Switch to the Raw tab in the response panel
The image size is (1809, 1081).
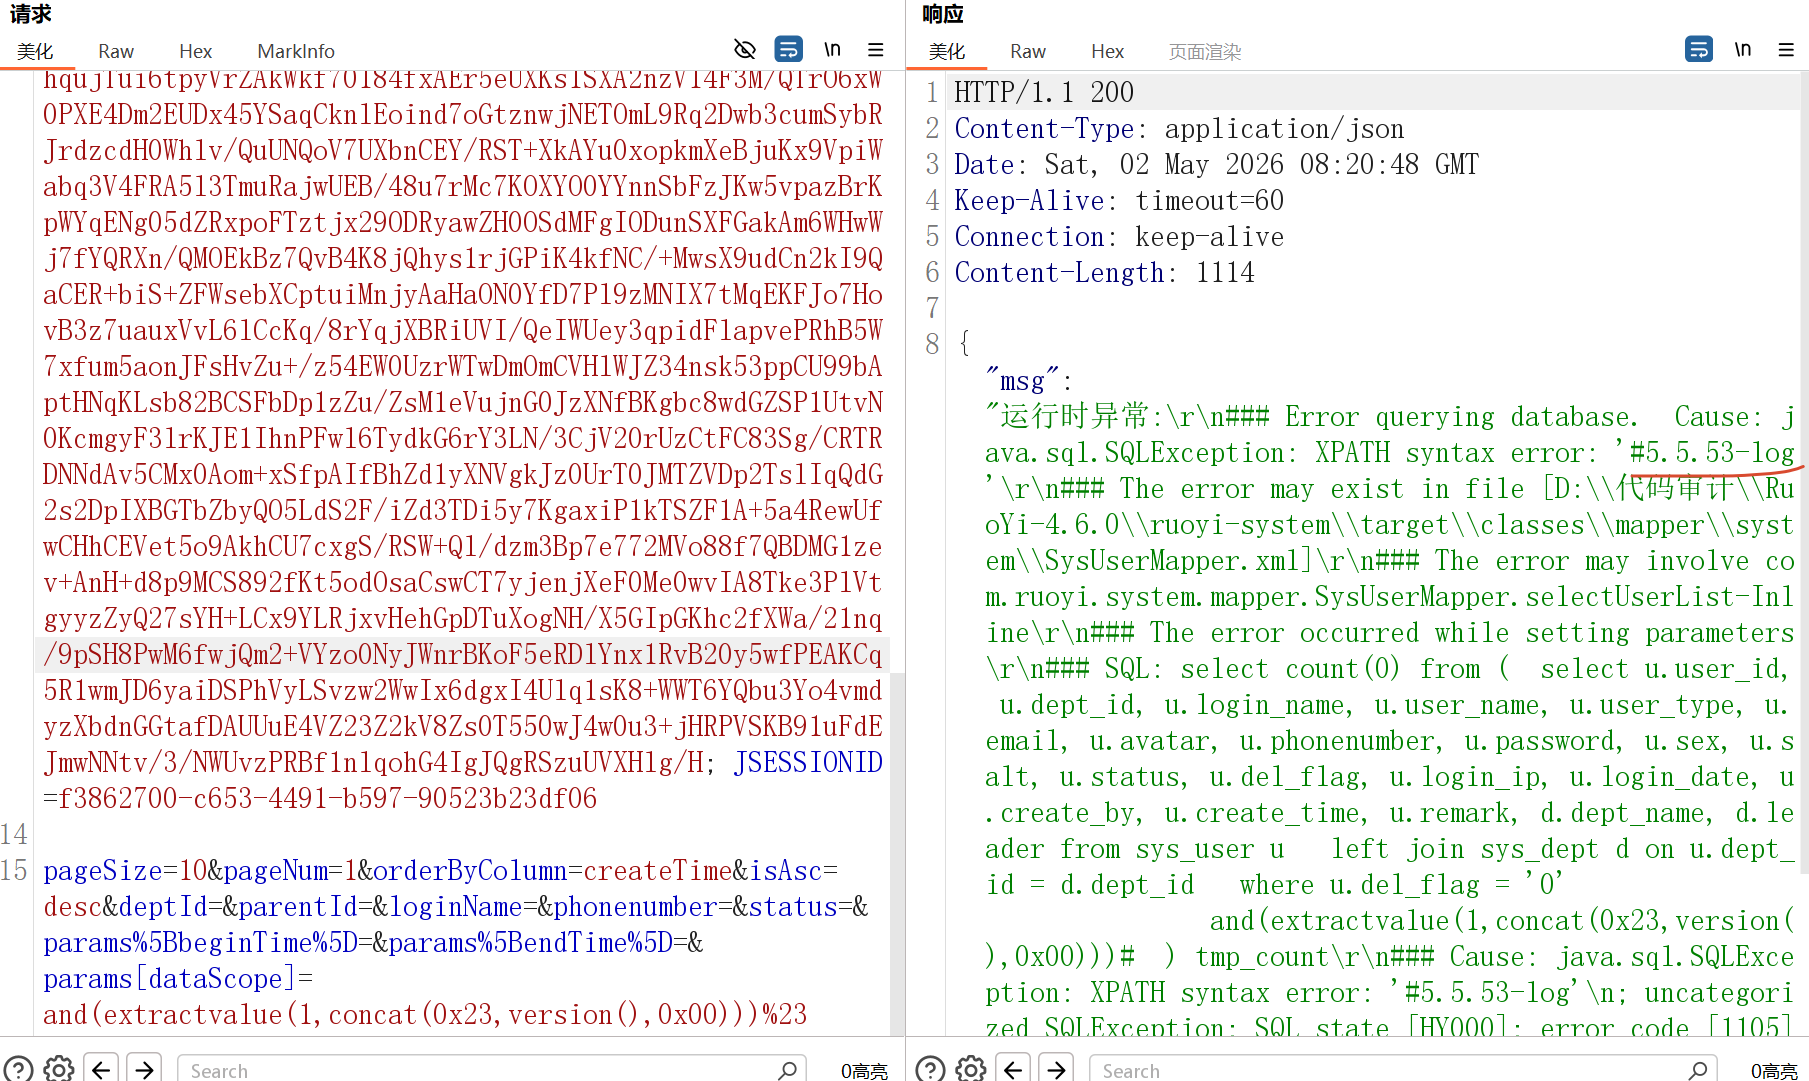pyautogui.click(x=1028, y=51)
